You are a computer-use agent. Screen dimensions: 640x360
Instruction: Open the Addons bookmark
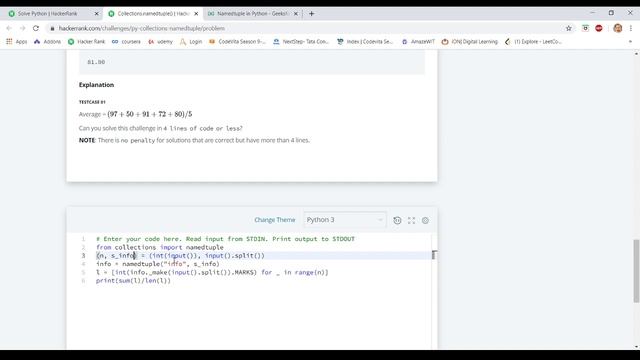point(47,42)
